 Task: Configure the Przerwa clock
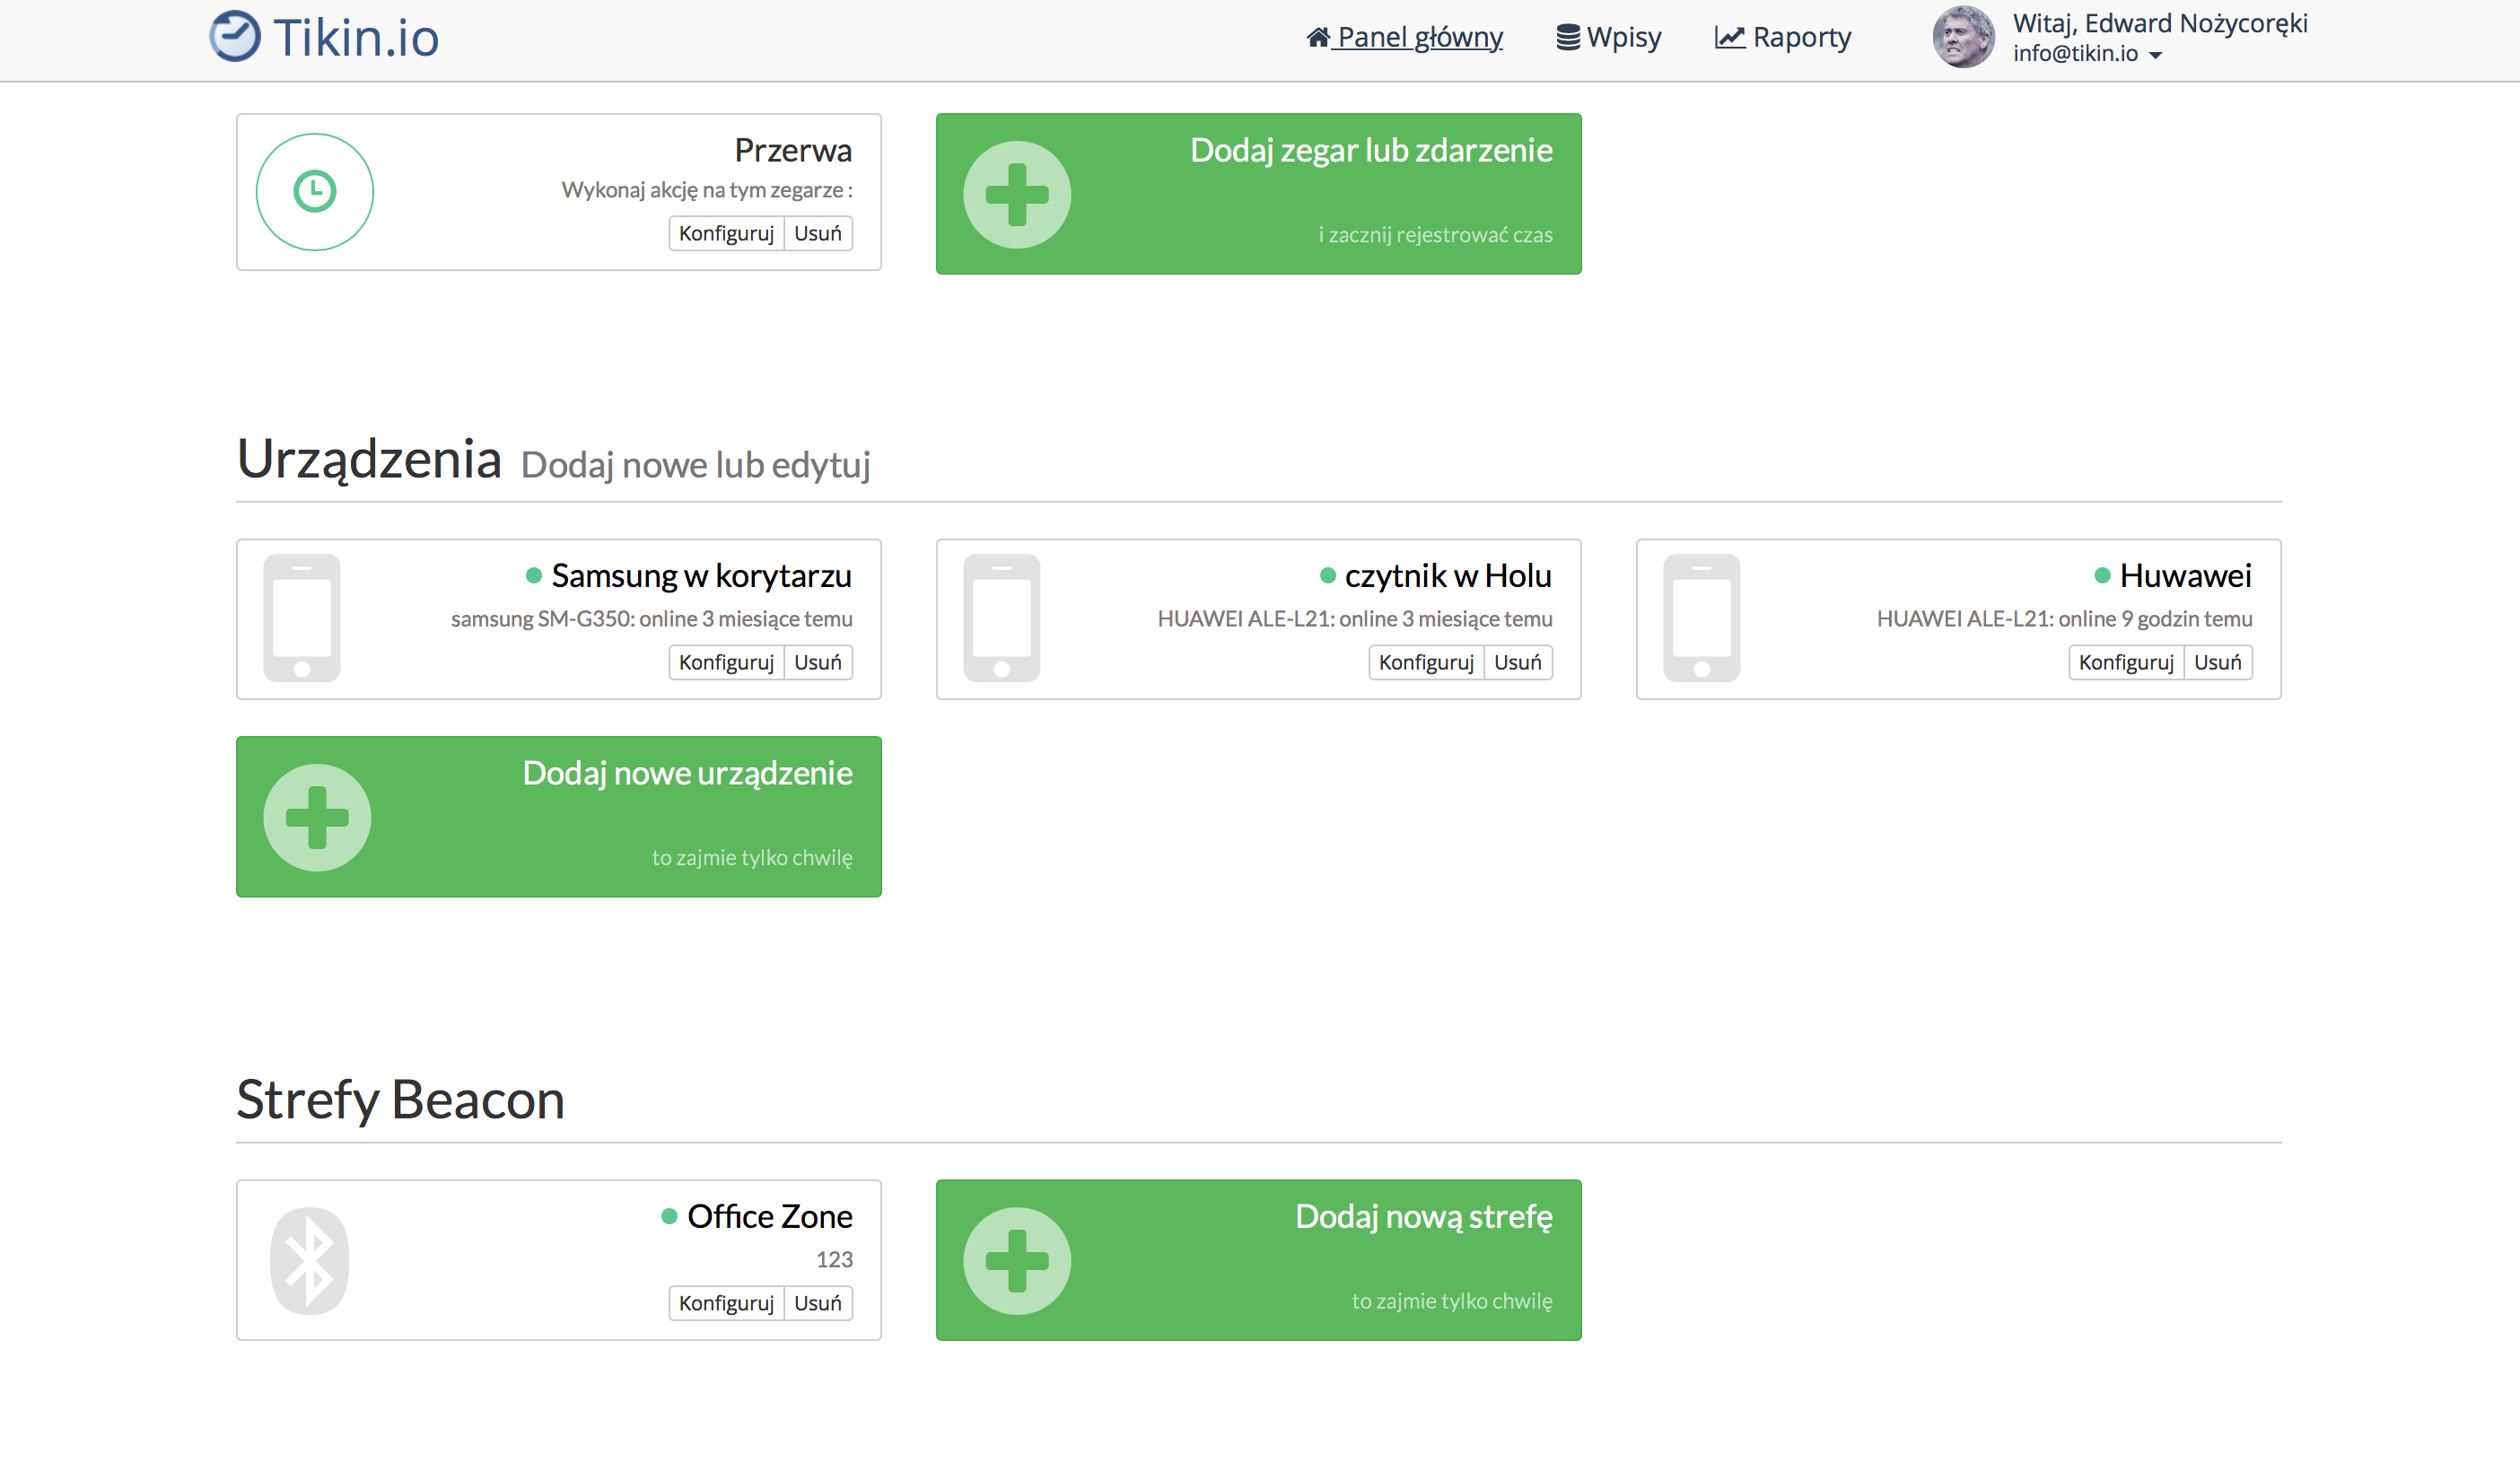[726, 233]
